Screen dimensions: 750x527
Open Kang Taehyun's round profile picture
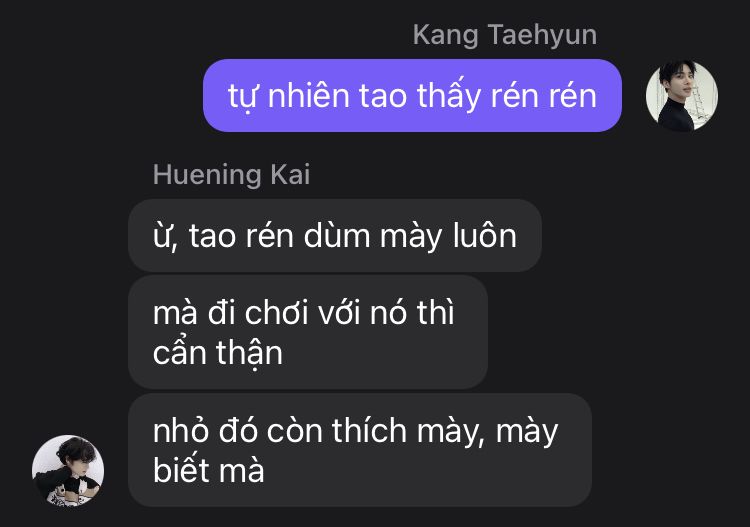coord(682,96)
